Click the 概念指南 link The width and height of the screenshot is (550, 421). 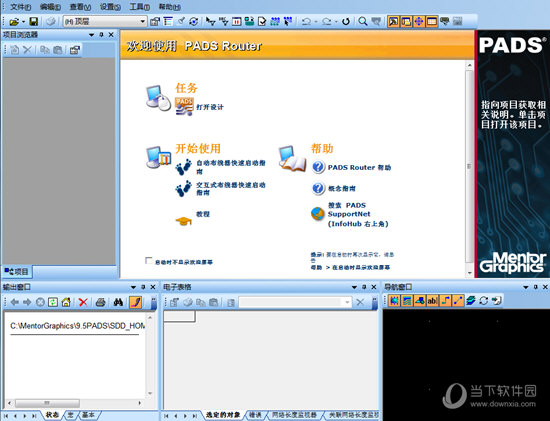(x=342, y=189)
